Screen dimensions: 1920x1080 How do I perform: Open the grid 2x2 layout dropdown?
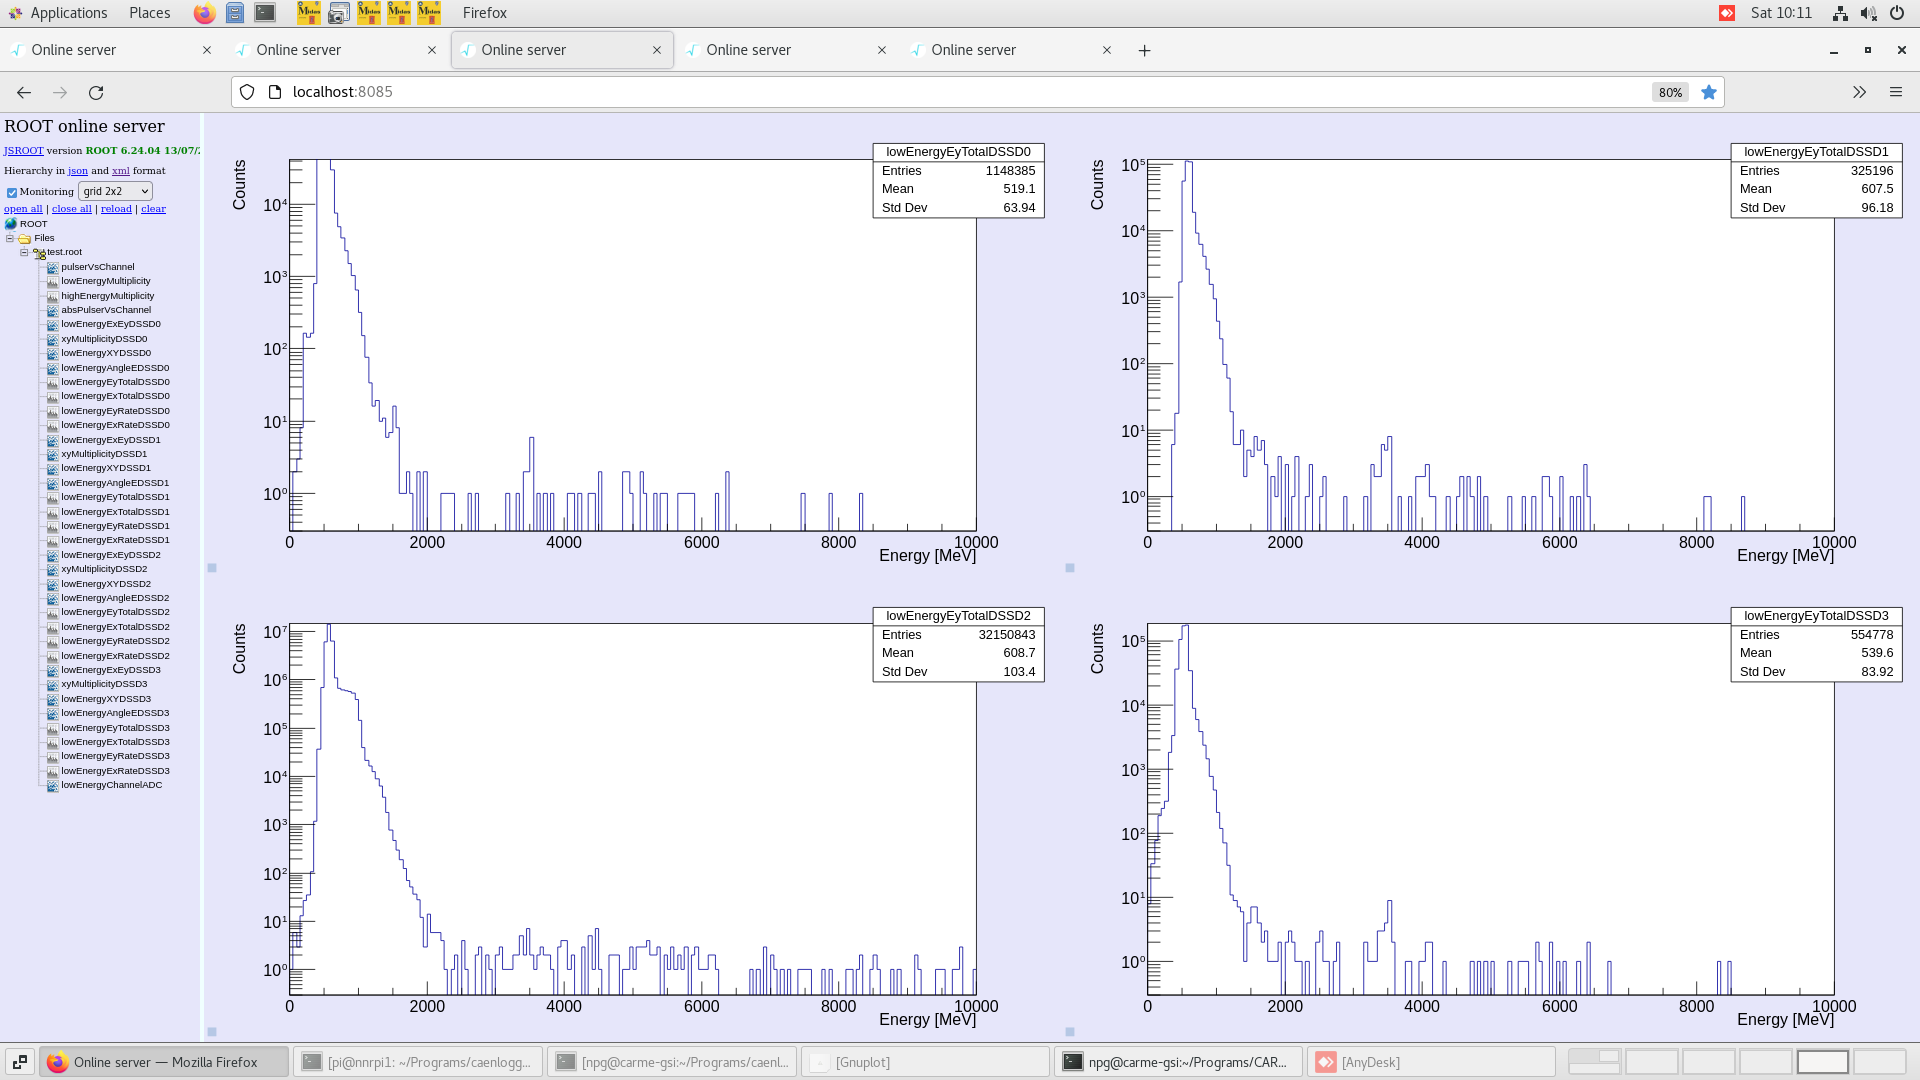(x=115, y=191)
